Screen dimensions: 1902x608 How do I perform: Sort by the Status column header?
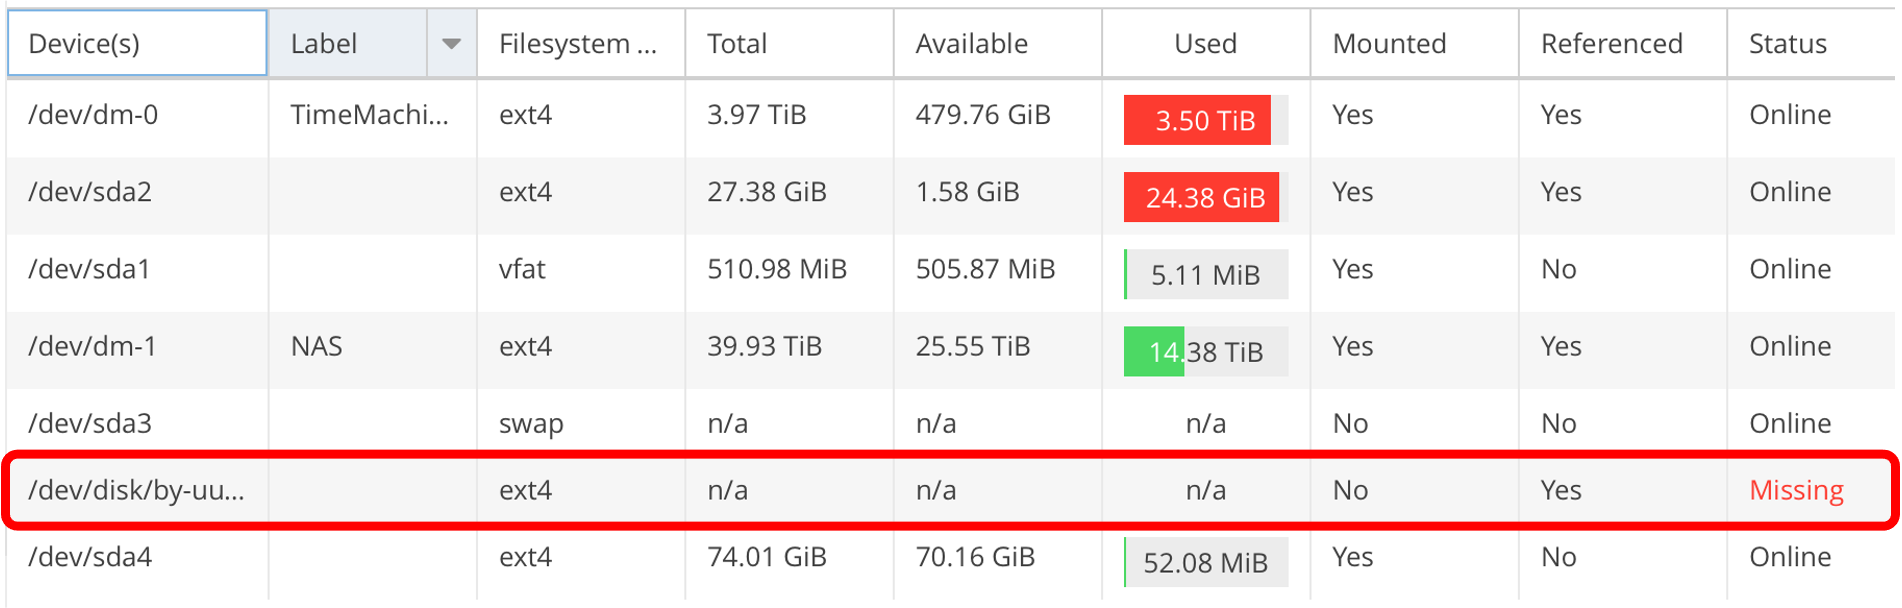coord(1810,43)
